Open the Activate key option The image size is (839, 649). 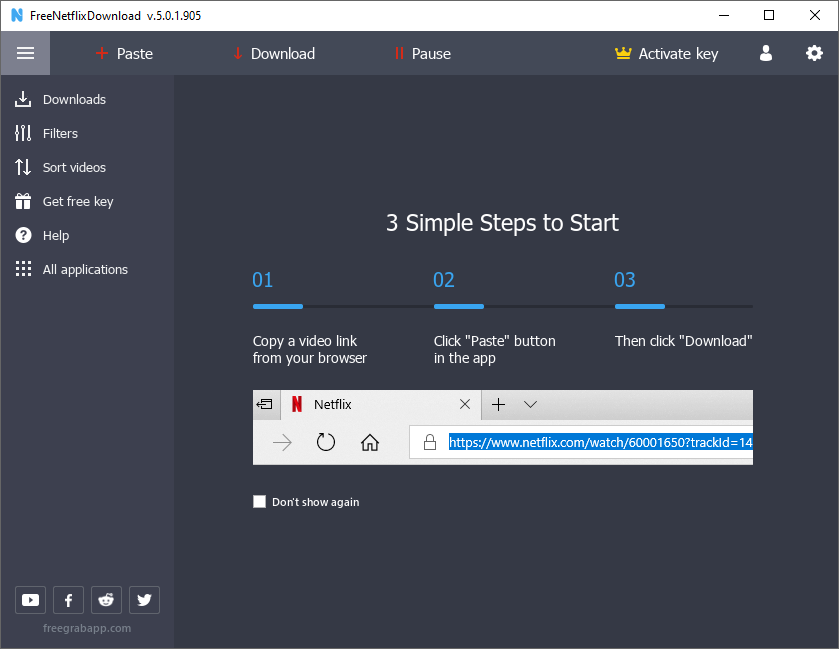667,54
